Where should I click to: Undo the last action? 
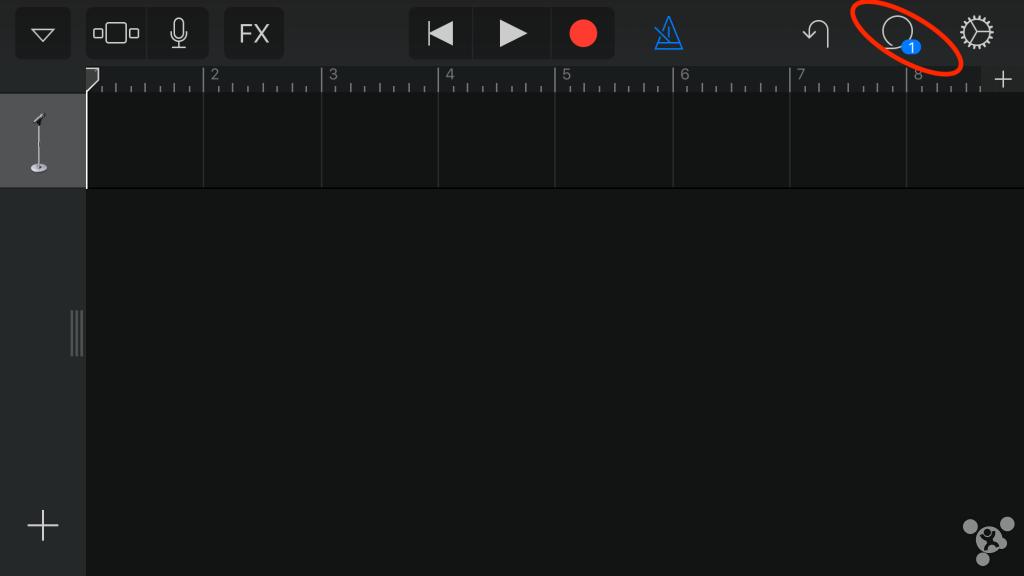click(x=816, y=33)
